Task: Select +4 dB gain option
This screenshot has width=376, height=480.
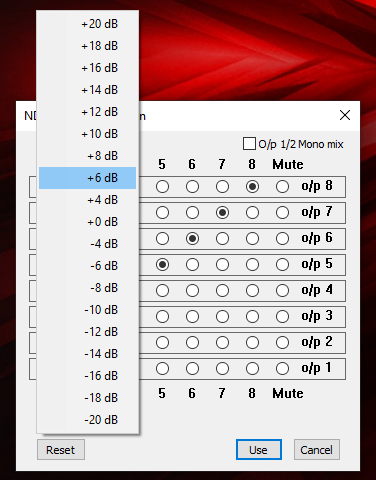Action: tap(87, 200)
